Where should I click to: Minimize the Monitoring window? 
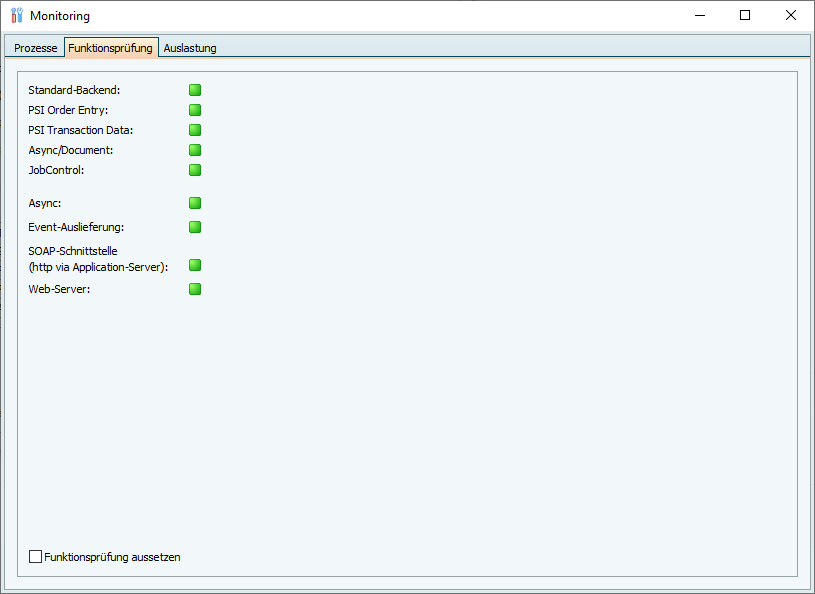[x=699, y=16]
